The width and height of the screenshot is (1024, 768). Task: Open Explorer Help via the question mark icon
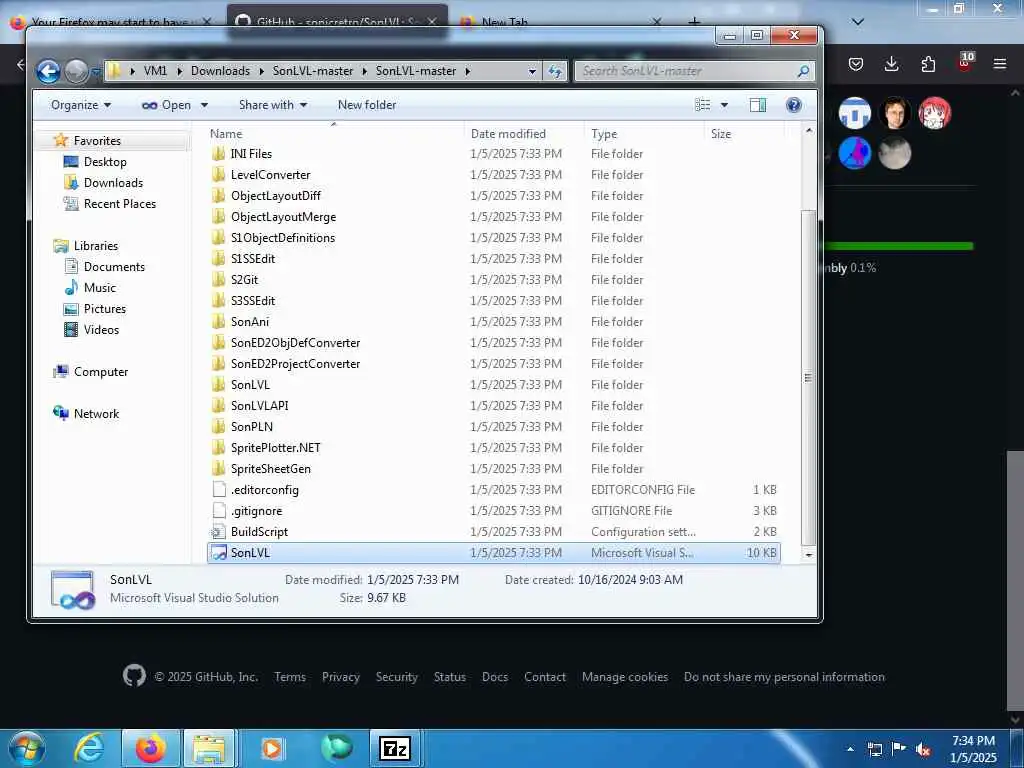(793, 105)
